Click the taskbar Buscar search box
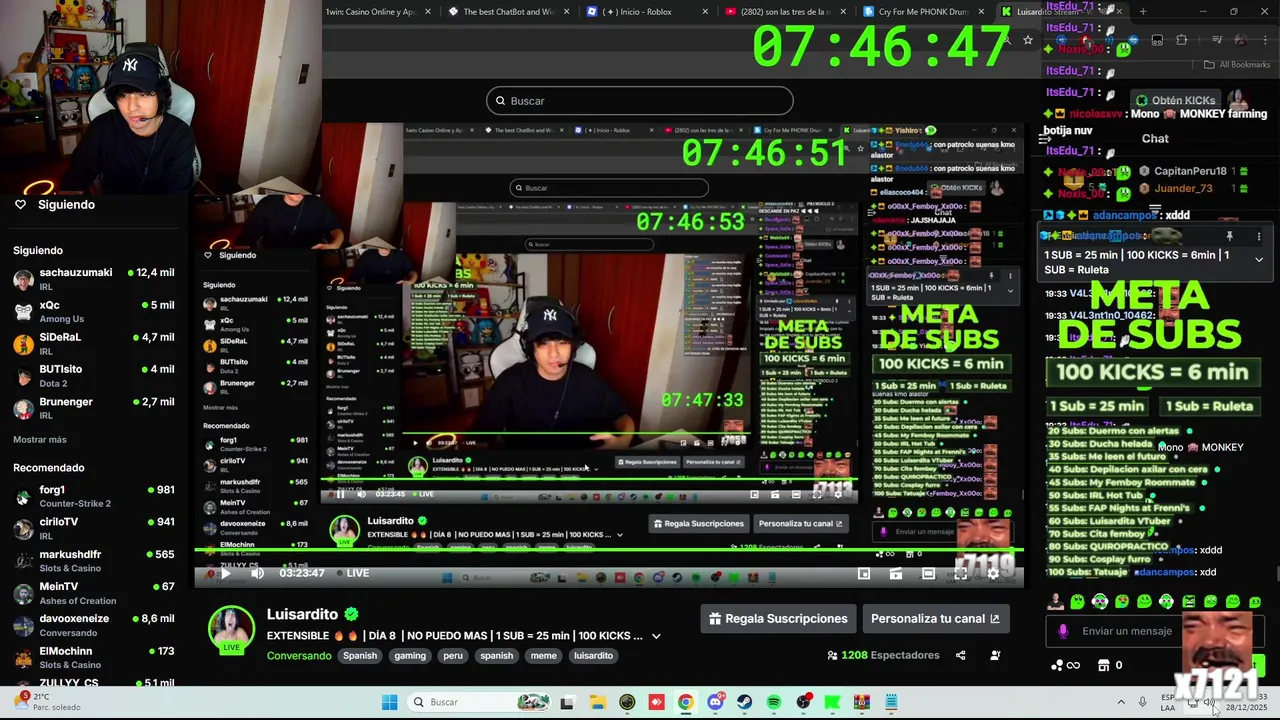1280x720 pixels. pos(477,702)
